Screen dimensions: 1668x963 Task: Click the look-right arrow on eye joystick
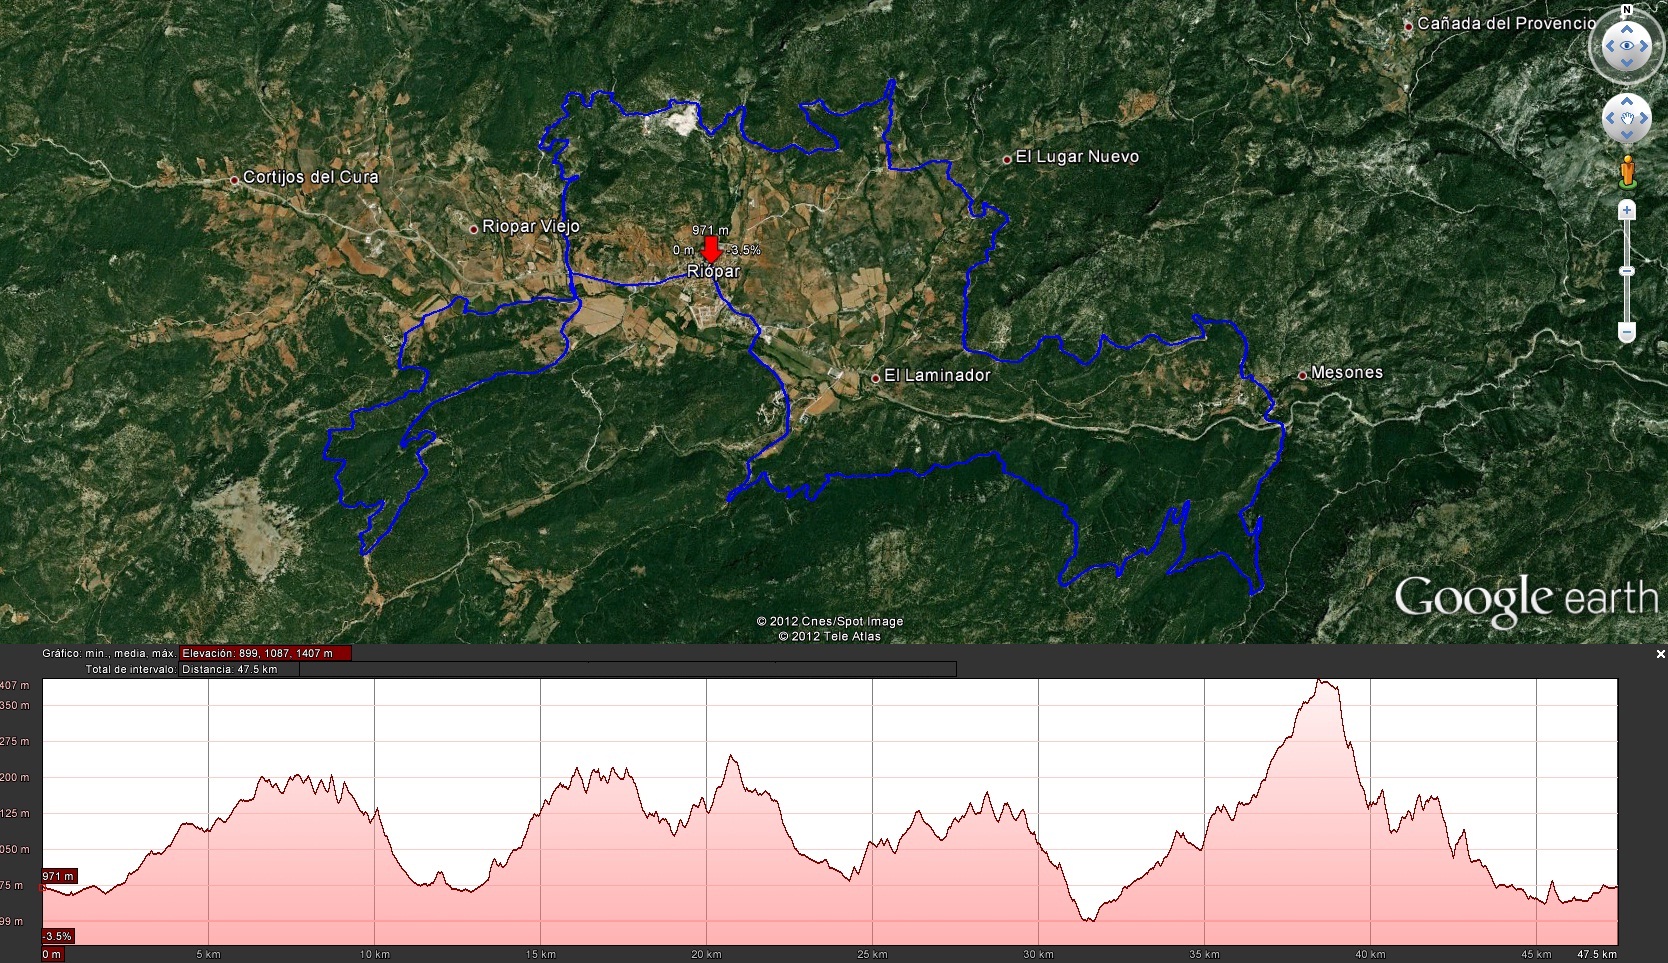(x=1644, y=46)
